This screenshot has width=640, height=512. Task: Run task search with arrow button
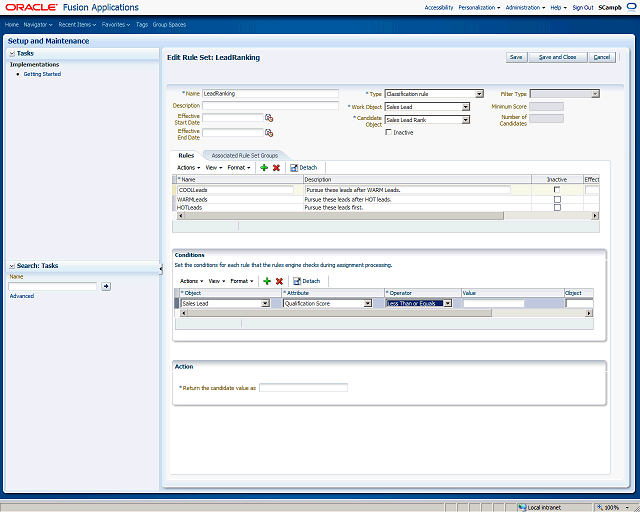tap(106, 286)
